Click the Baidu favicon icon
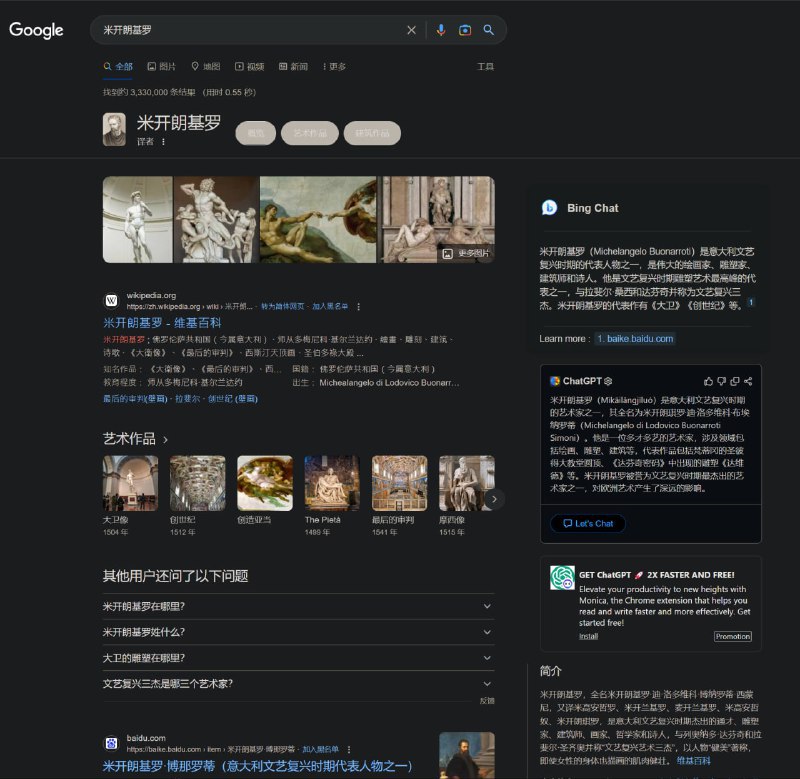Viewport: 800px width, 779px height. (111, 743)
